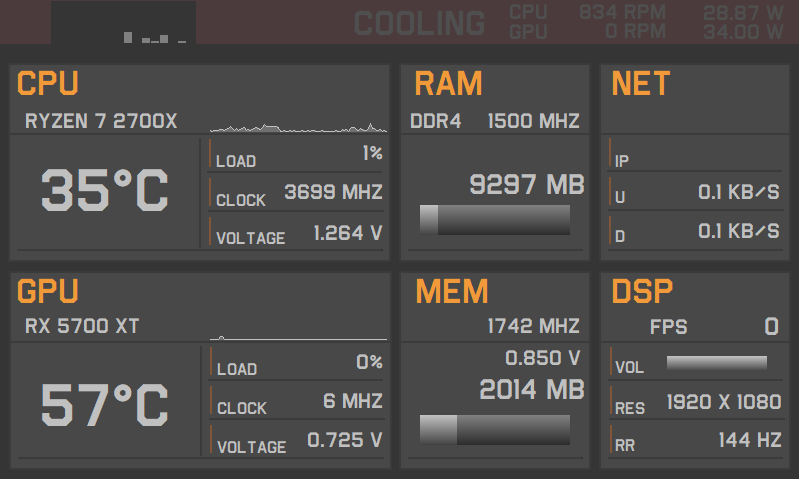
Task: Click the COOLING header at top
Action: pyautogui.click(x=419, y=23)
